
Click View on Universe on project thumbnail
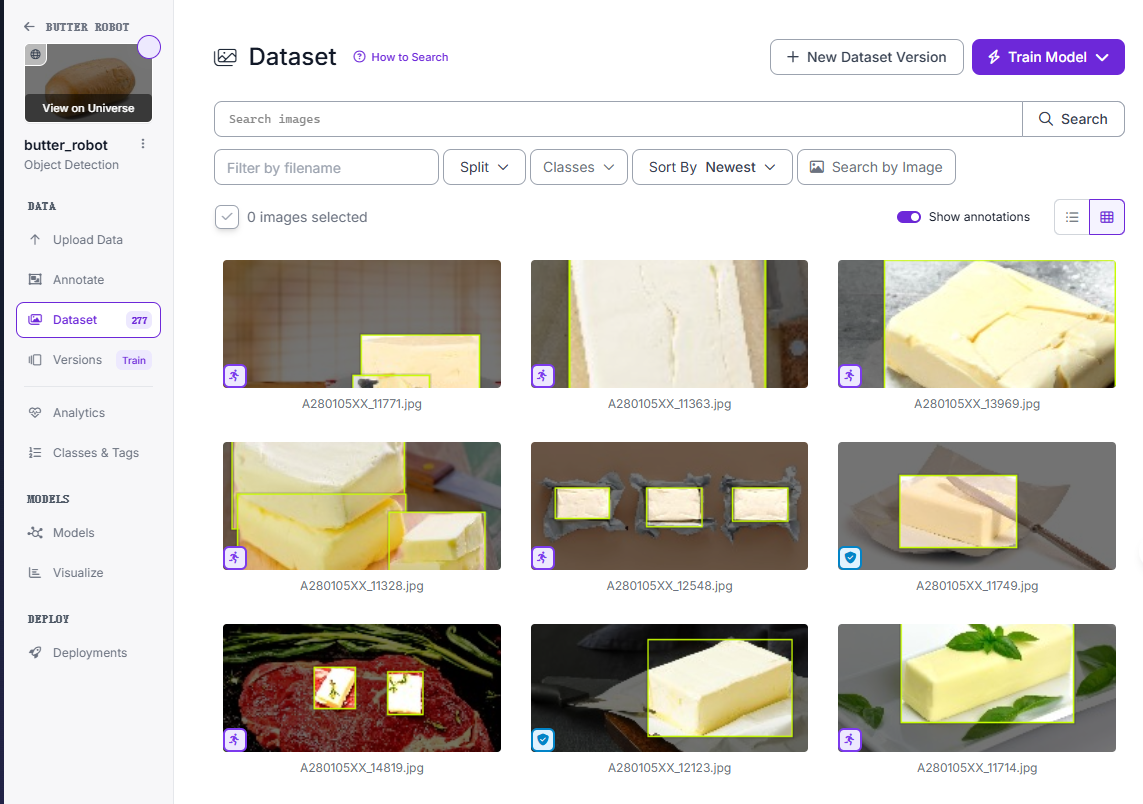pyautogui.click(x=88, y=108)
